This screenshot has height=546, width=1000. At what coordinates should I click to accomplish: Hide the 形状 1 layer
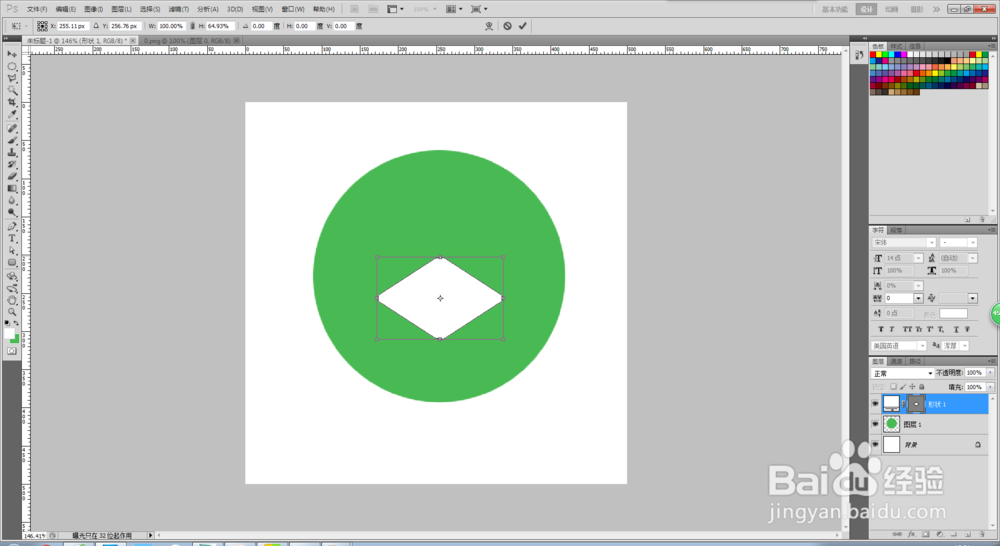(875, 404)
